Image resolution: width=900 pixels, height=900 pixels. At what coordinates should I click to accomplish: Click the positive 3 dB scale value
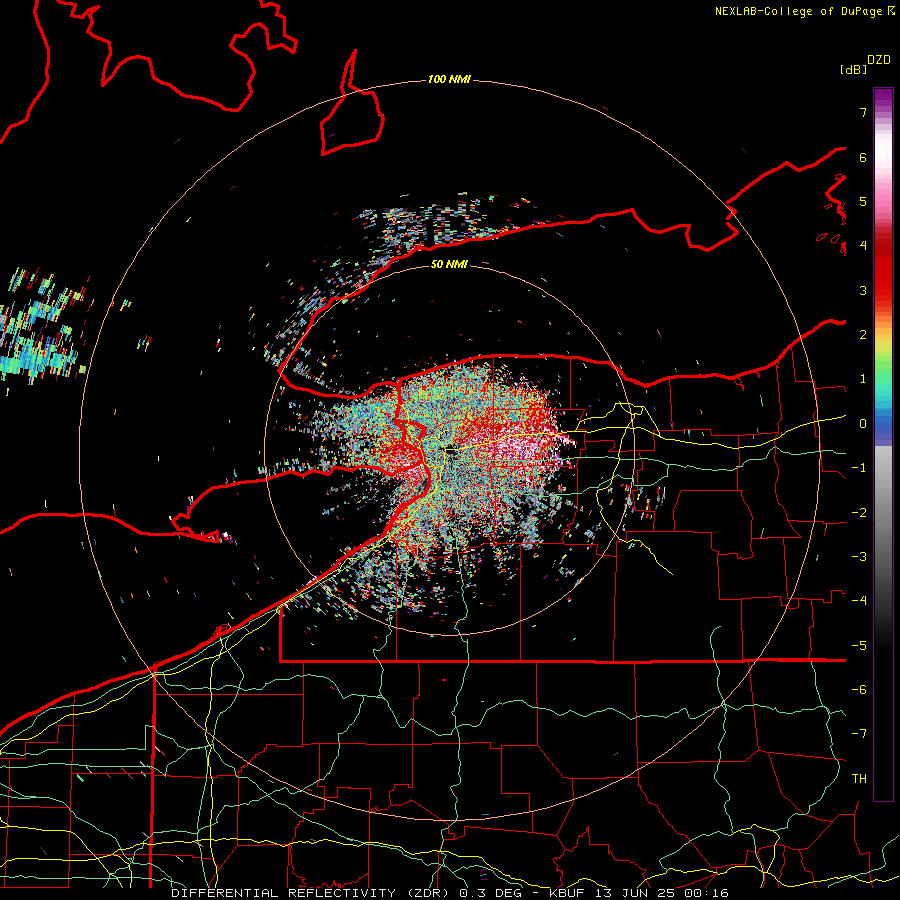click(x=863, y=290)
